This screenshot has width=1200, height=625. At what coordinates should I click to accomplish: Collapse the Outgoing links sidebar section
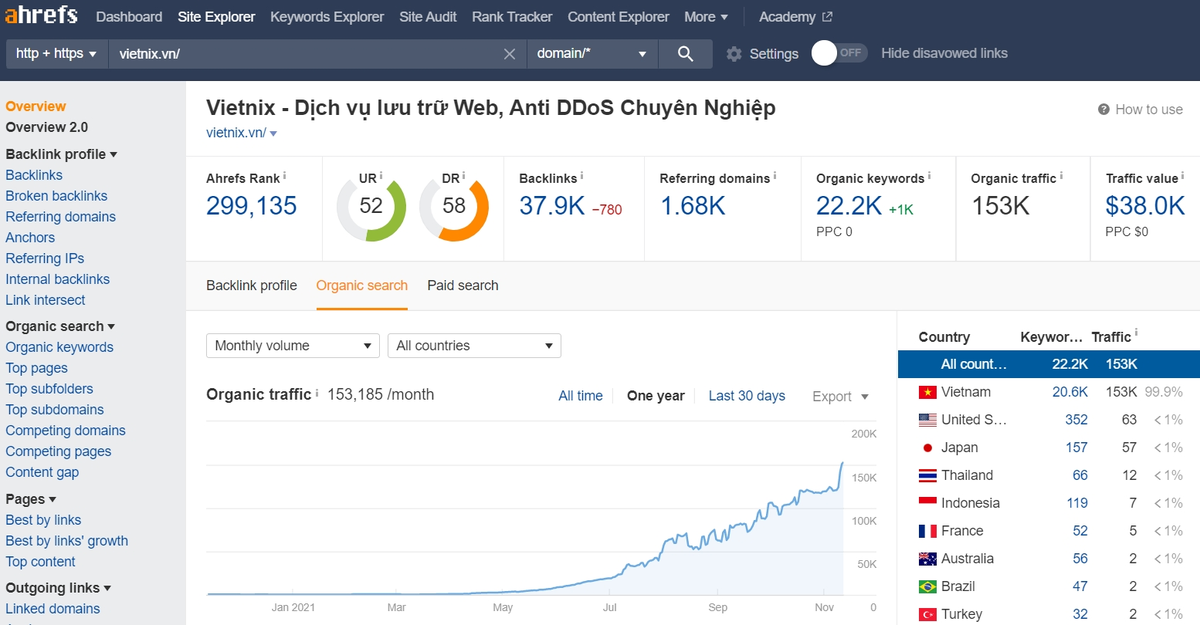coord(59,588)
